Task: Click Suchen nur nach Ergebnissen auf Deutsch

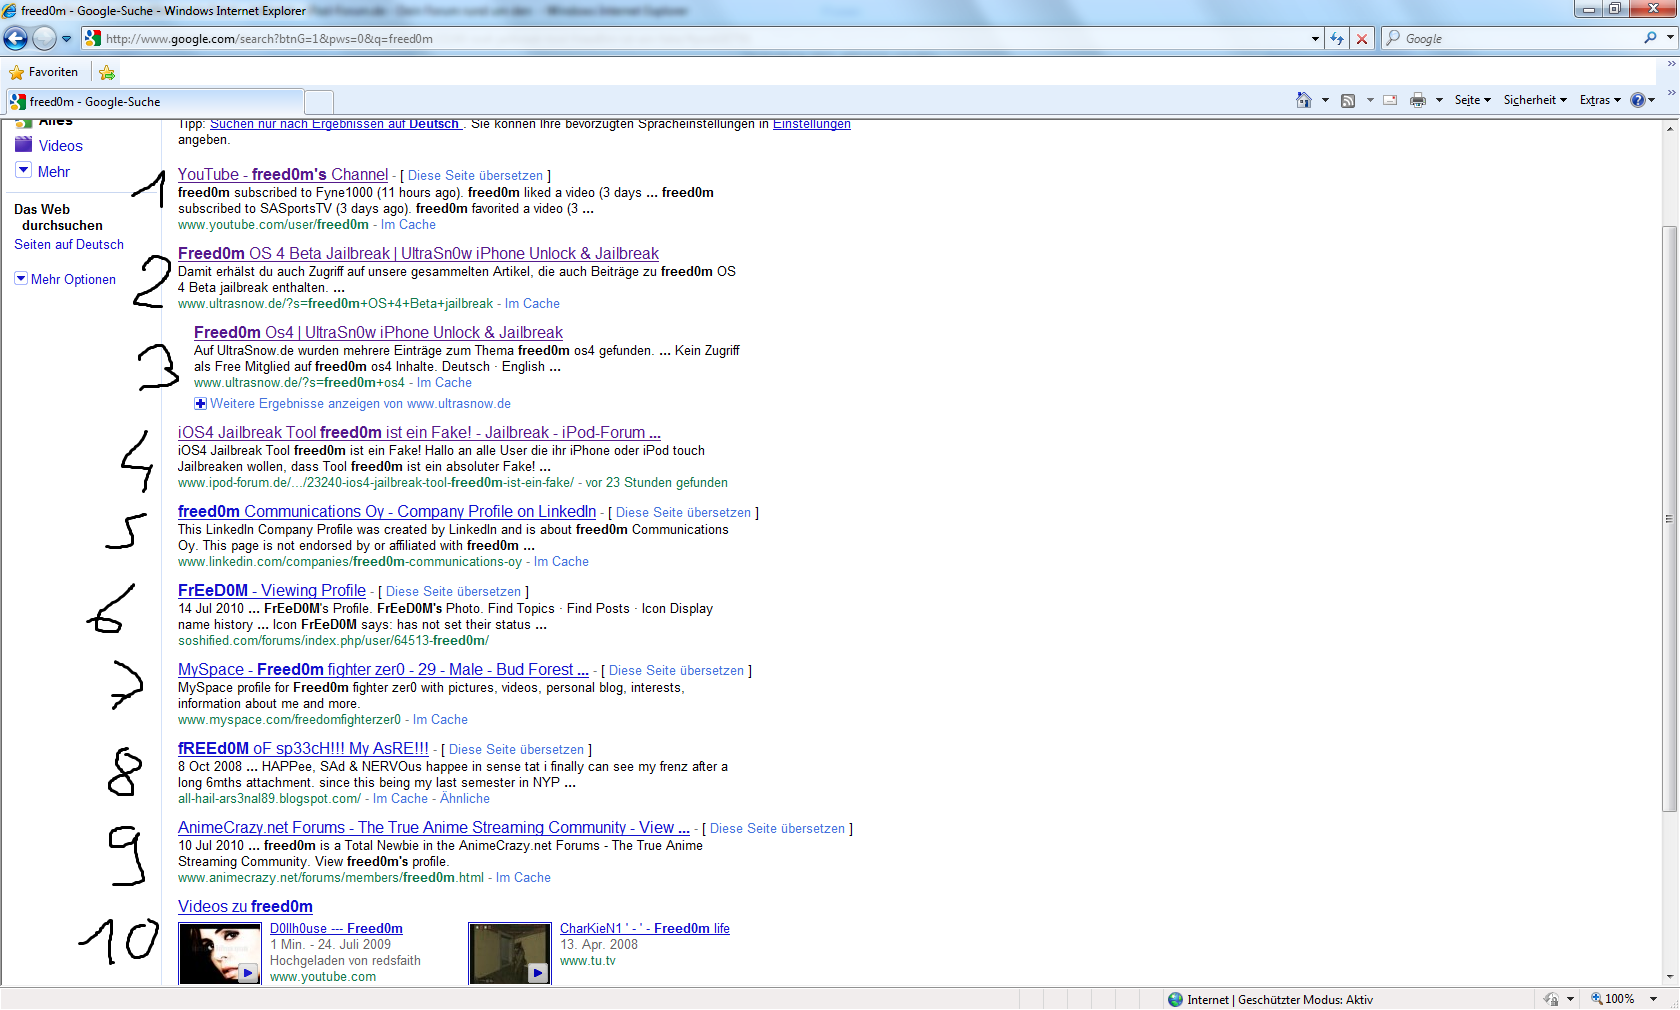Action: click(x=335, y=124)
